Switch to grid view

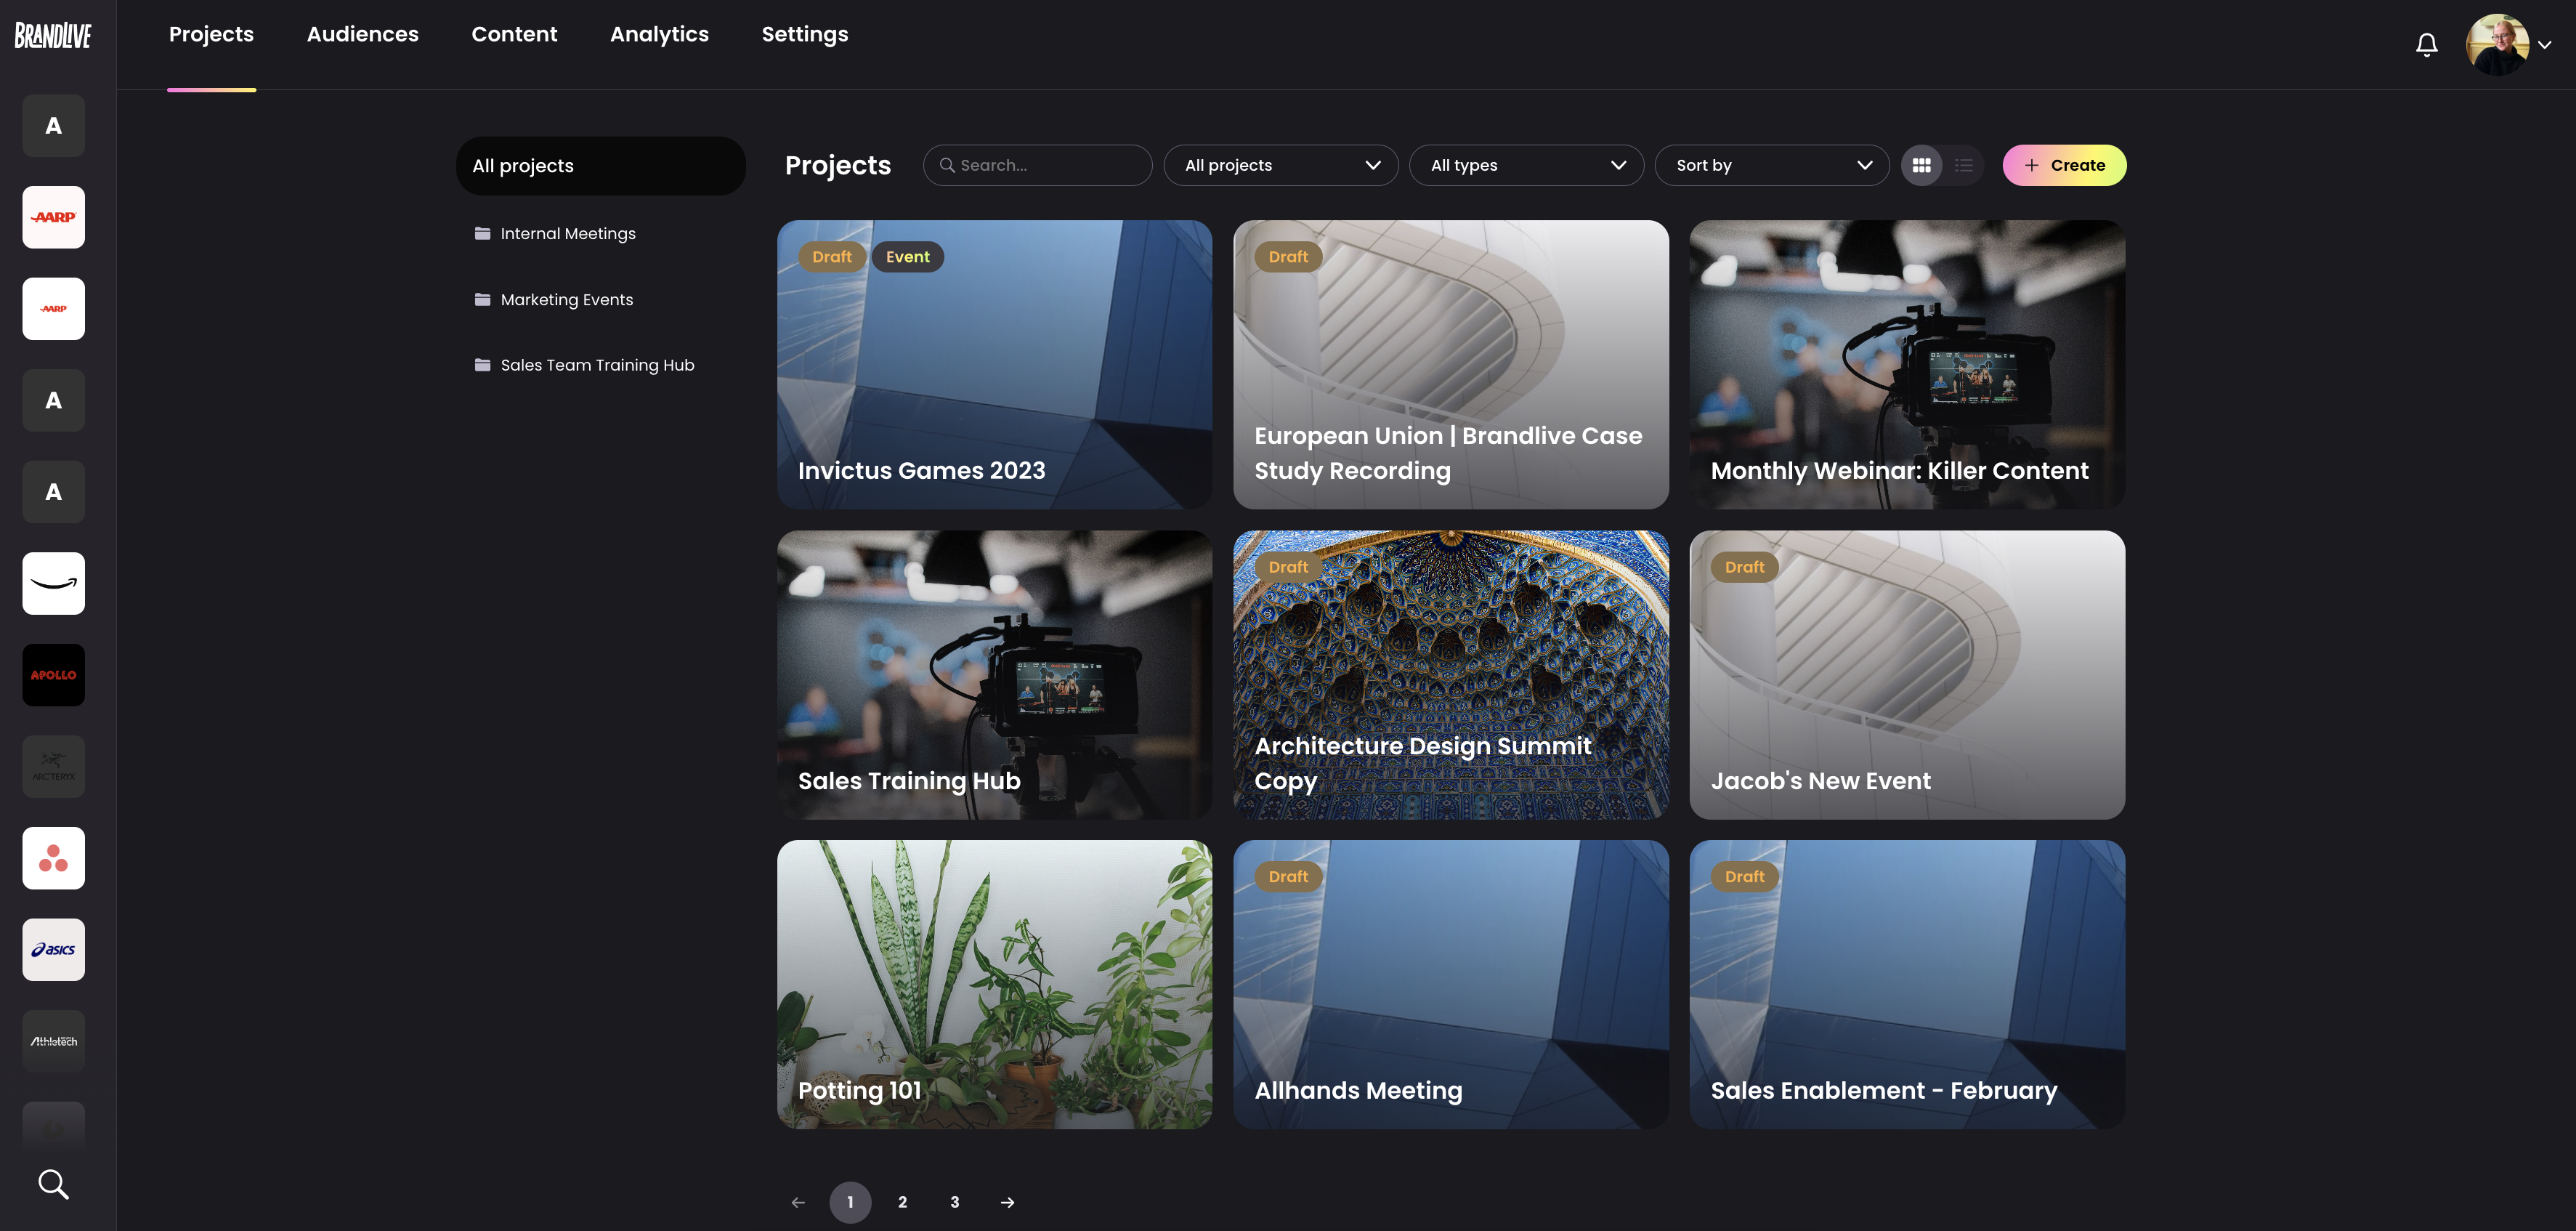(1921, 165)
